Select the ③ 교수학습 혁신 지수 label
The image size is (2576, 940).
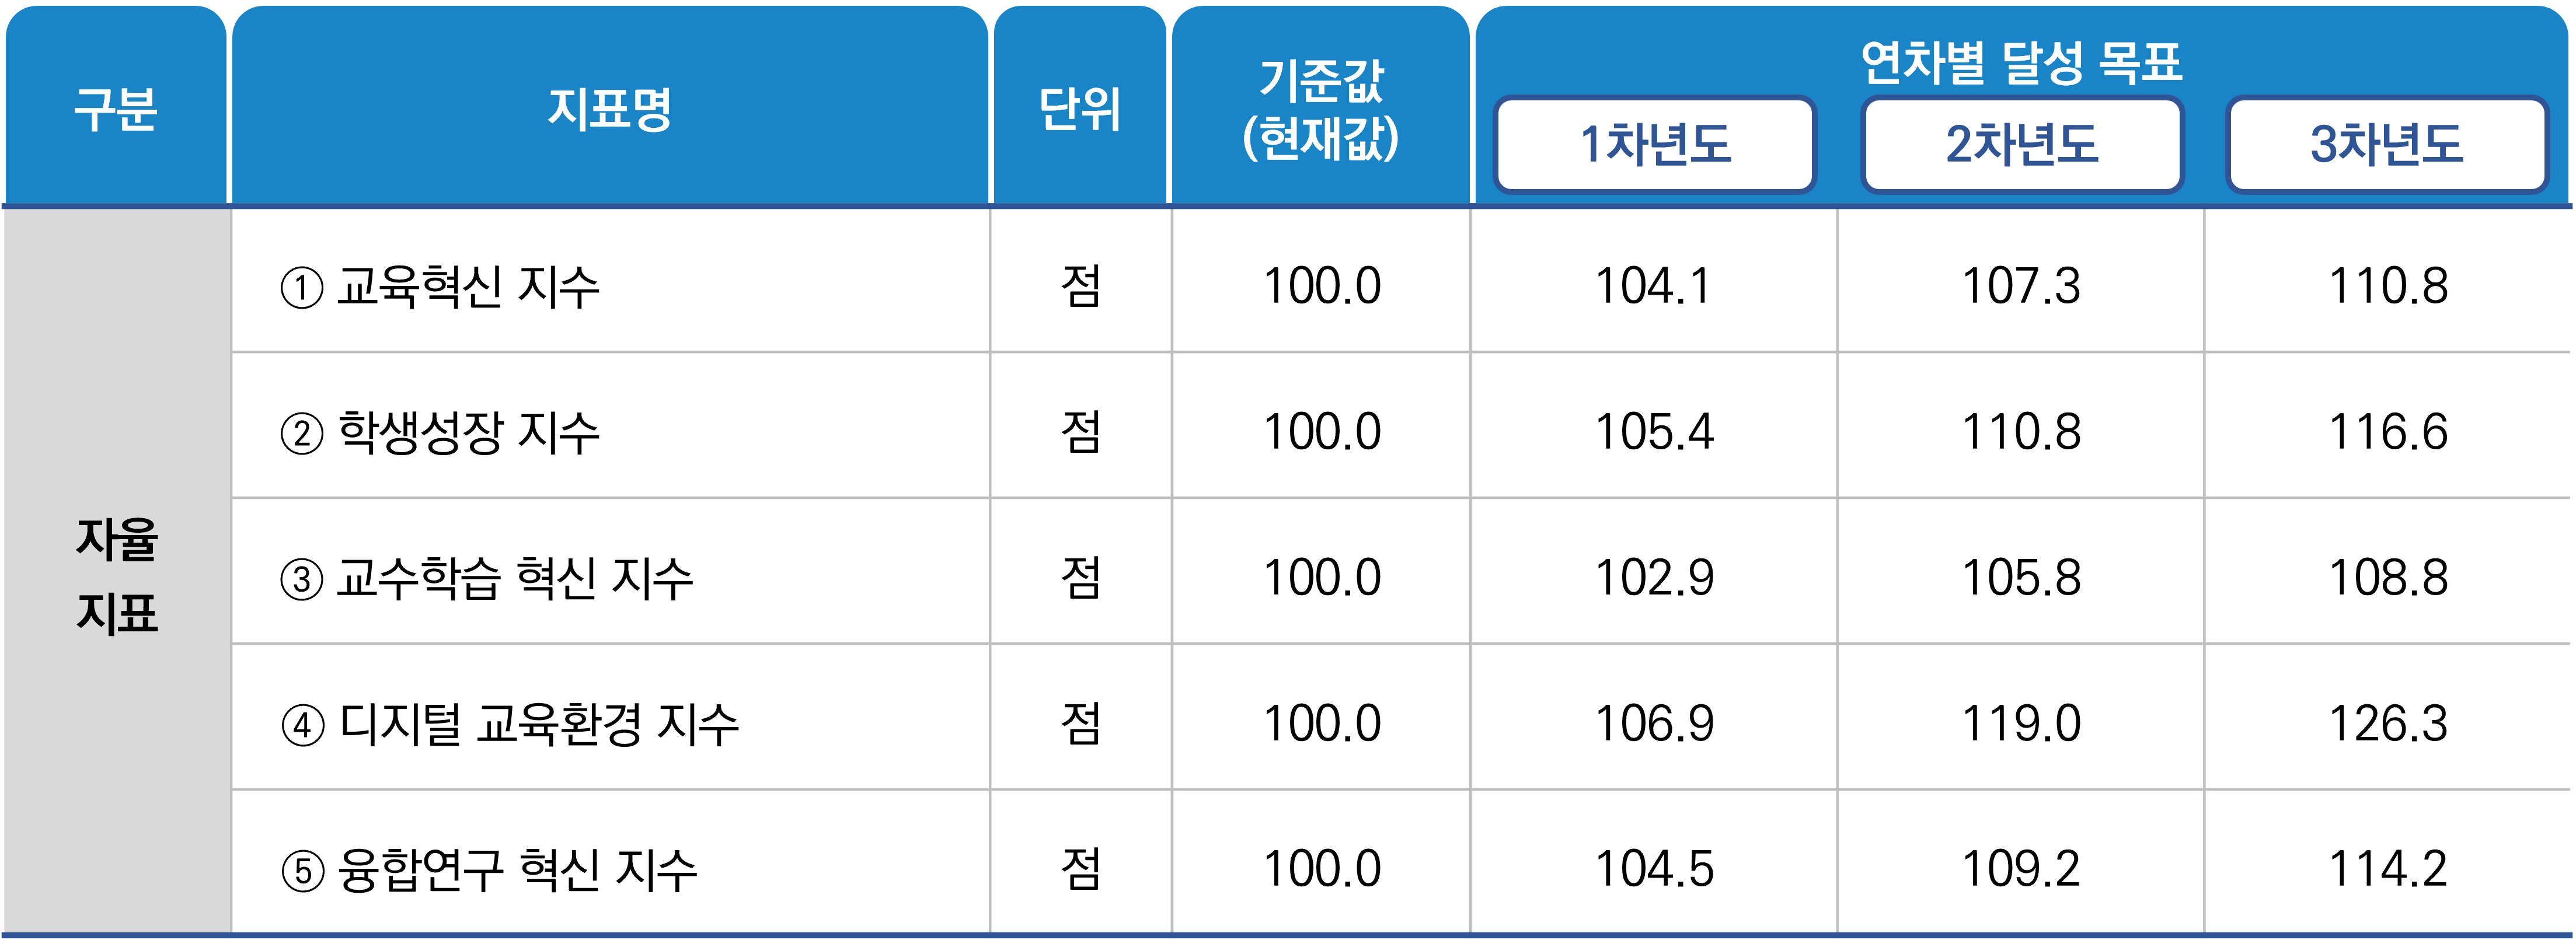click(486, 579)
